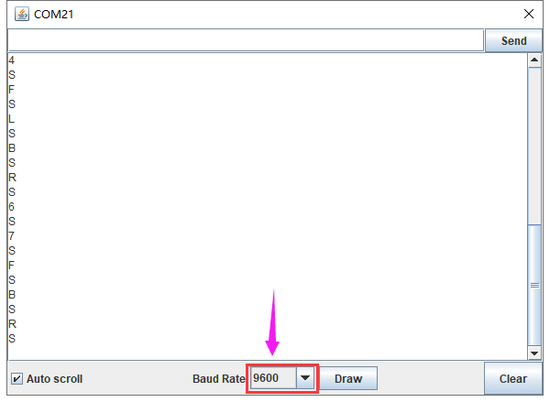This screenshot has width=550, height=402.
Task: Click the output line showing 4
Action: click(12, 60)
